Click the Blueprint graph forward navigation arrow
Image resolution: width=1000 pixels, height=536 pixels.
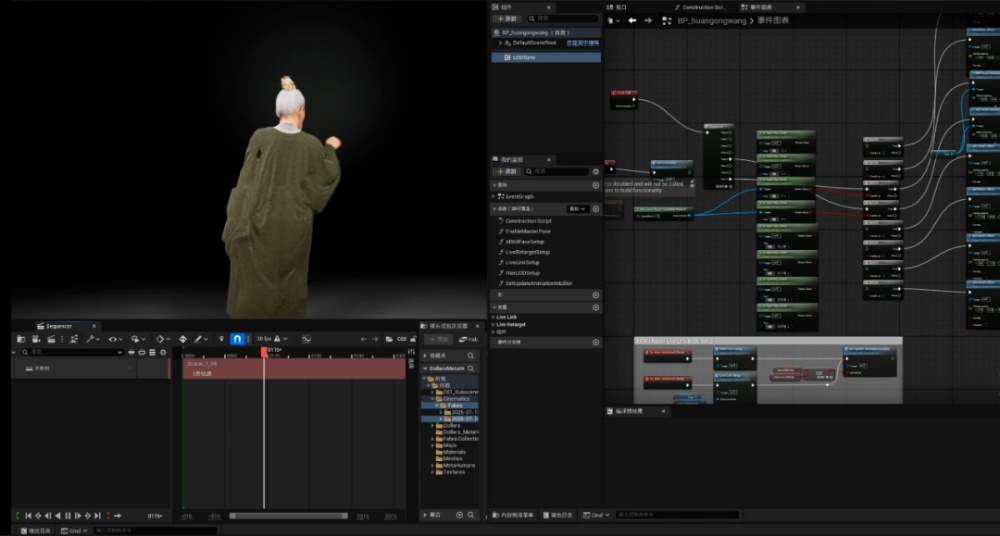pyautogui.click(x=647, y=20)
